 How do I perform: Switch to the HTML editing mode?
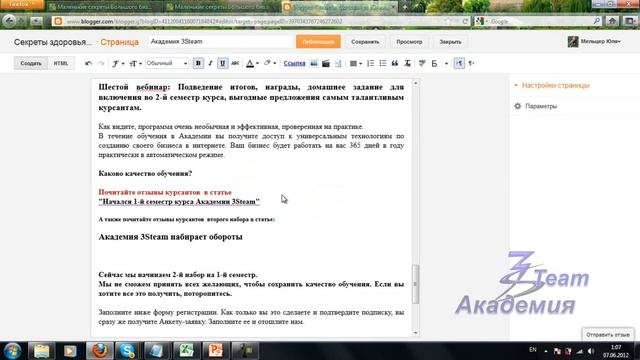[61, 63]
